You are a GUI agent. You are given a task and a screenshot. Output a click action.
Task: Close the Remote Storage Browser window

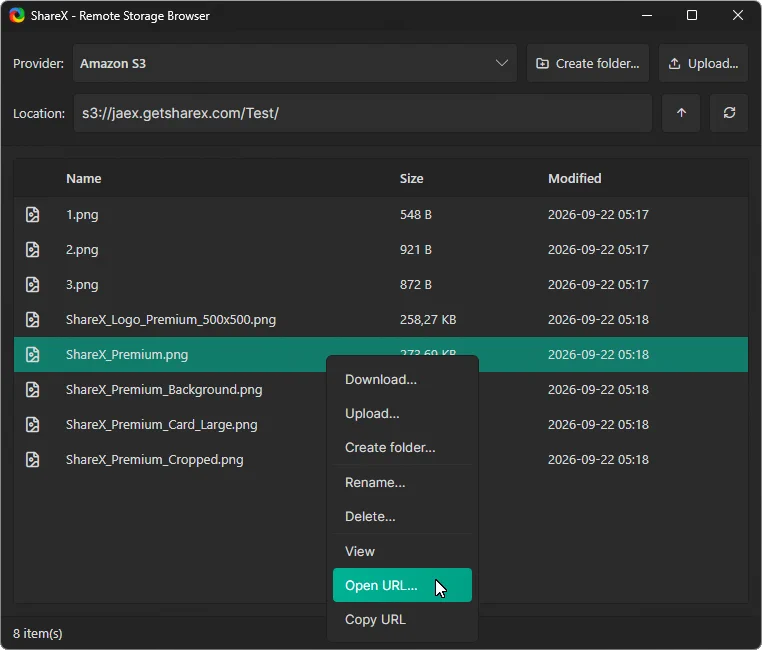point(737,16)
